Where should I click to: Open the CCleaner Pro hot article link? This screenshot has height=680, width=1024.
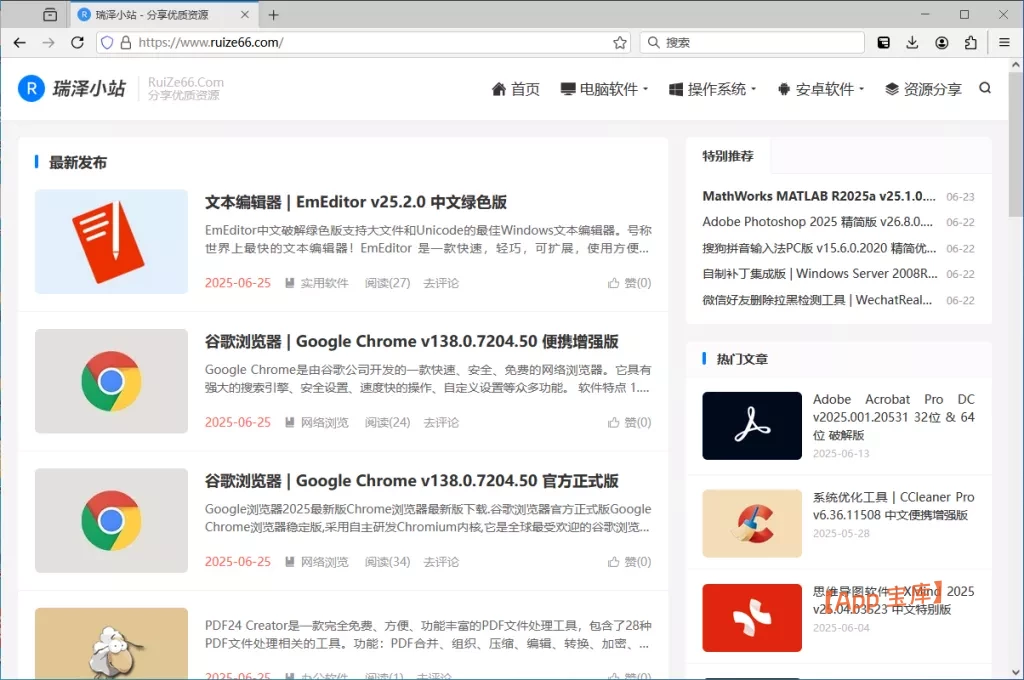point(893,505)
